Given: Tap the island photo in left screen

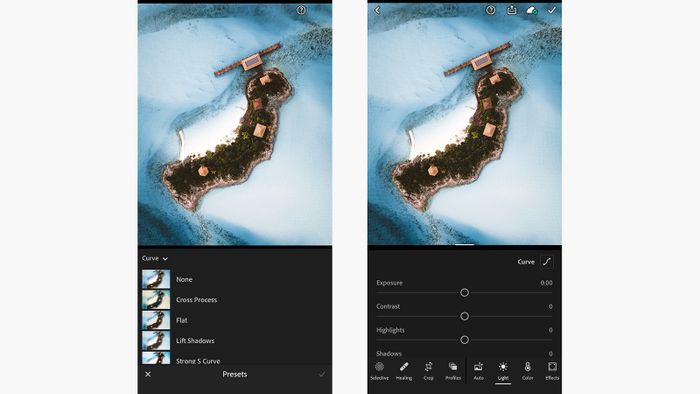Looking at the screenshot, I should click(x=235, y=124).
